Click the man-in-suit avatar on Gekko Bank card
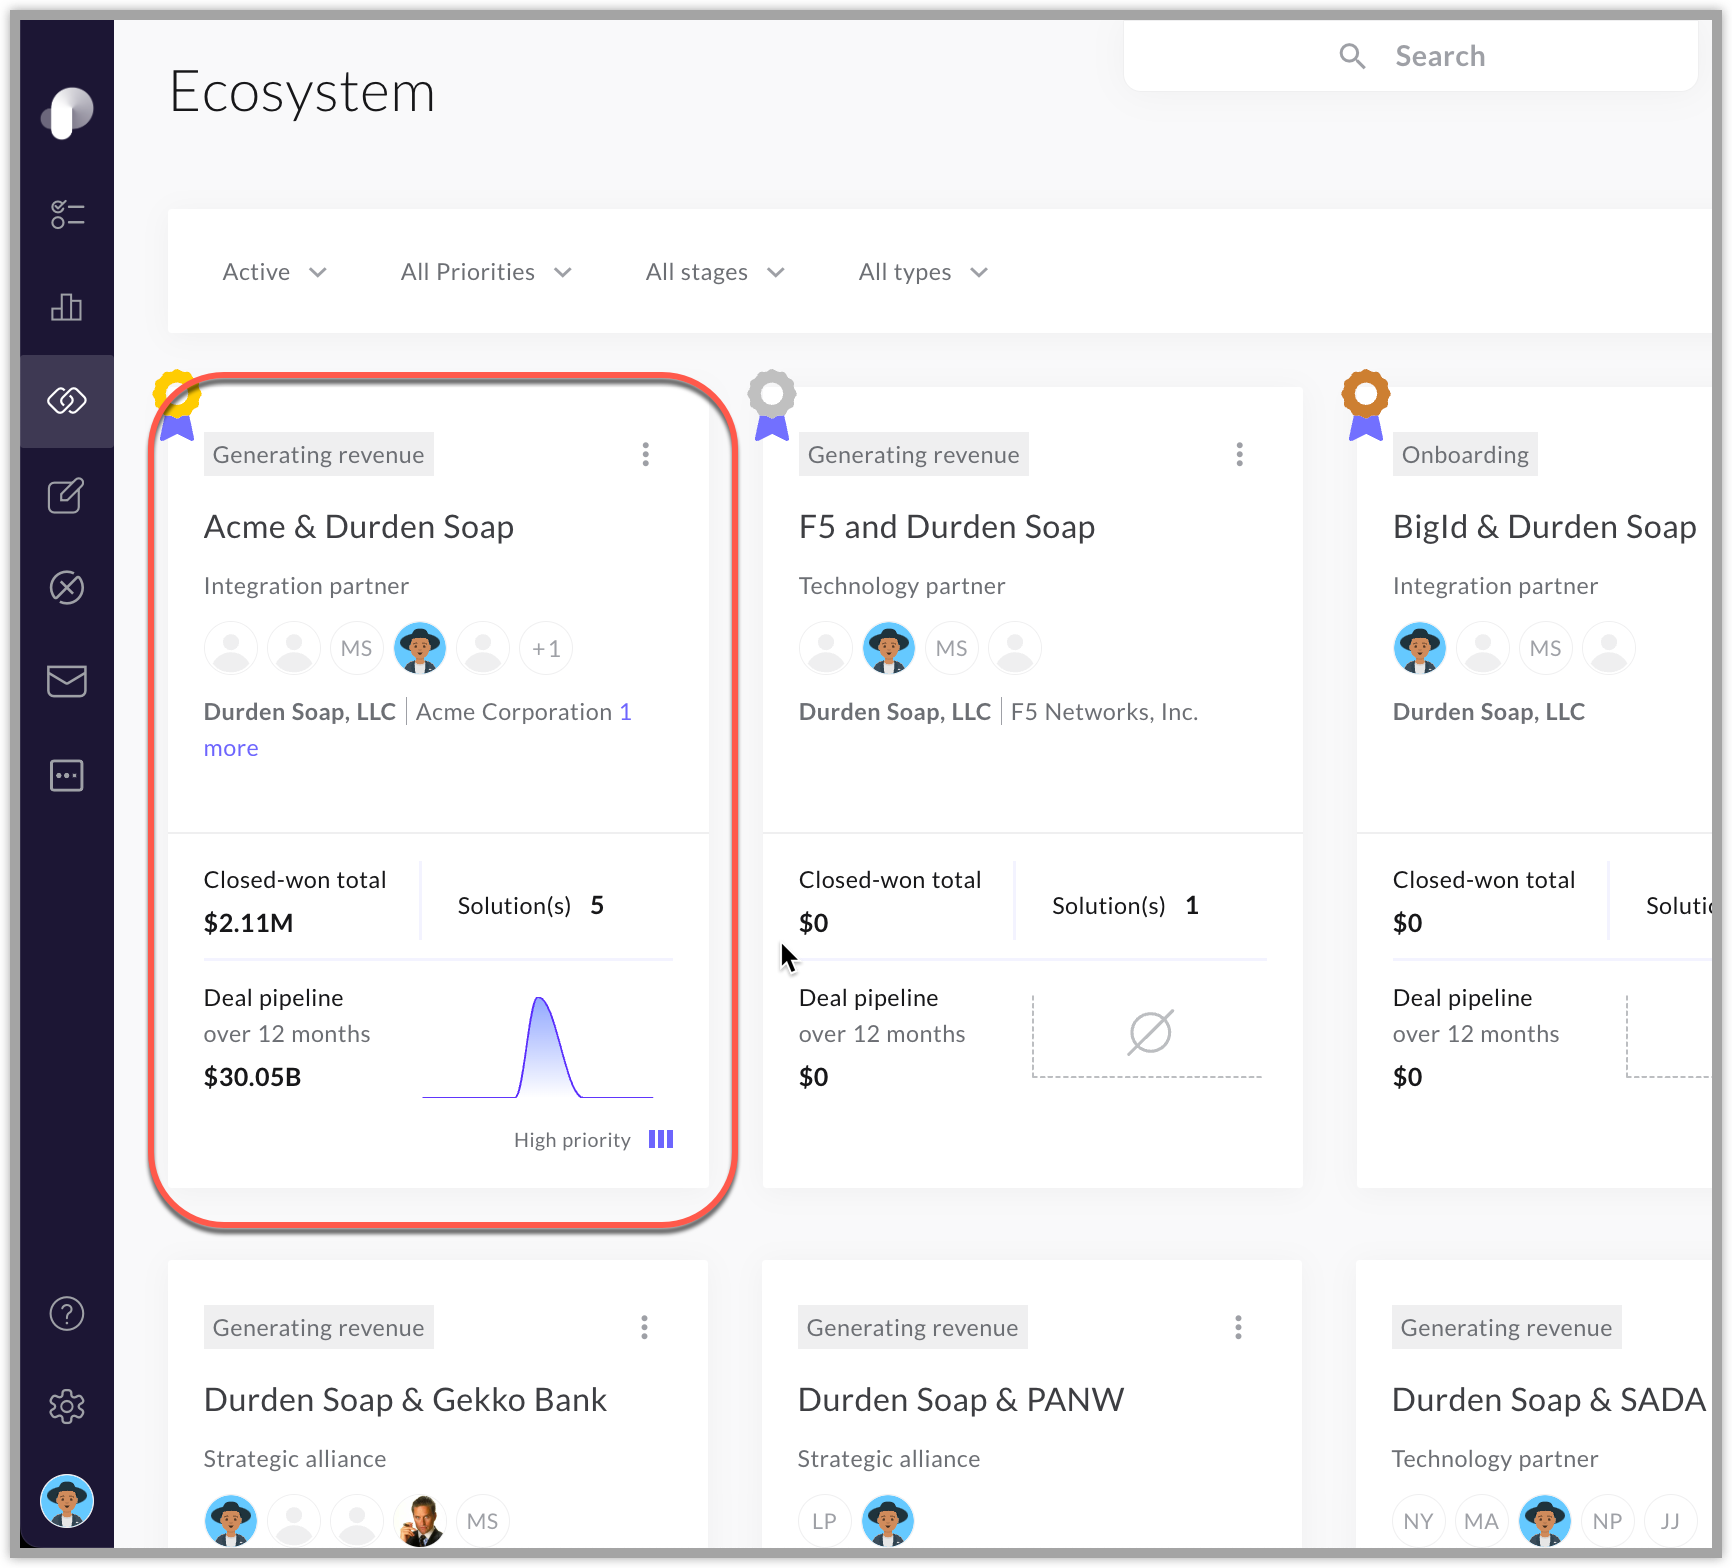This screenshot has width=1732, height=1568. point(420,1521)
